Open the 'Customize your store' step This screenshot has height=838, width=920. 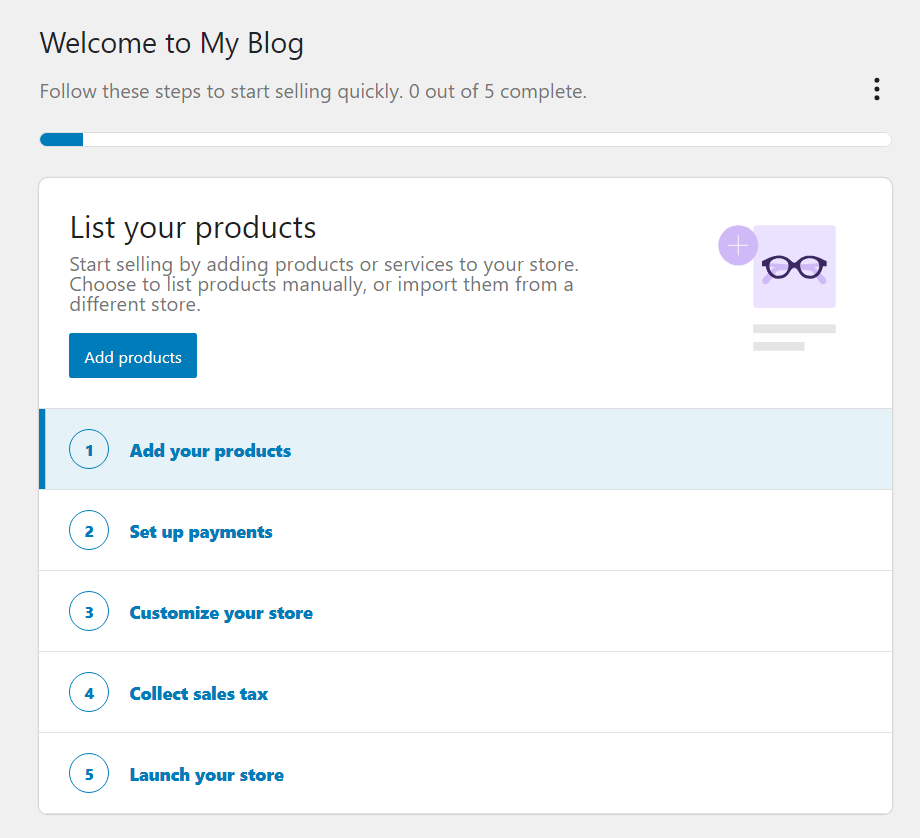tap(466, 611)
